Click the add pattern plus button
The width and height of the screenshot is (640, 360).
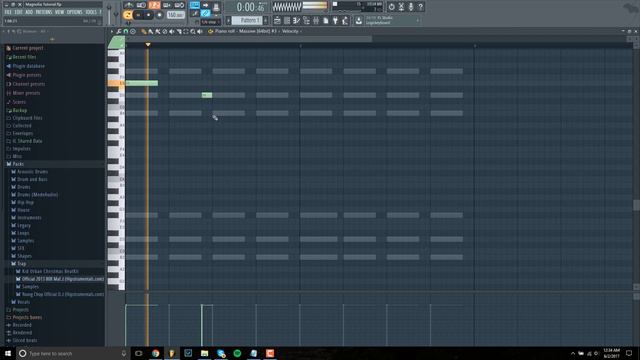click(266, 20)
